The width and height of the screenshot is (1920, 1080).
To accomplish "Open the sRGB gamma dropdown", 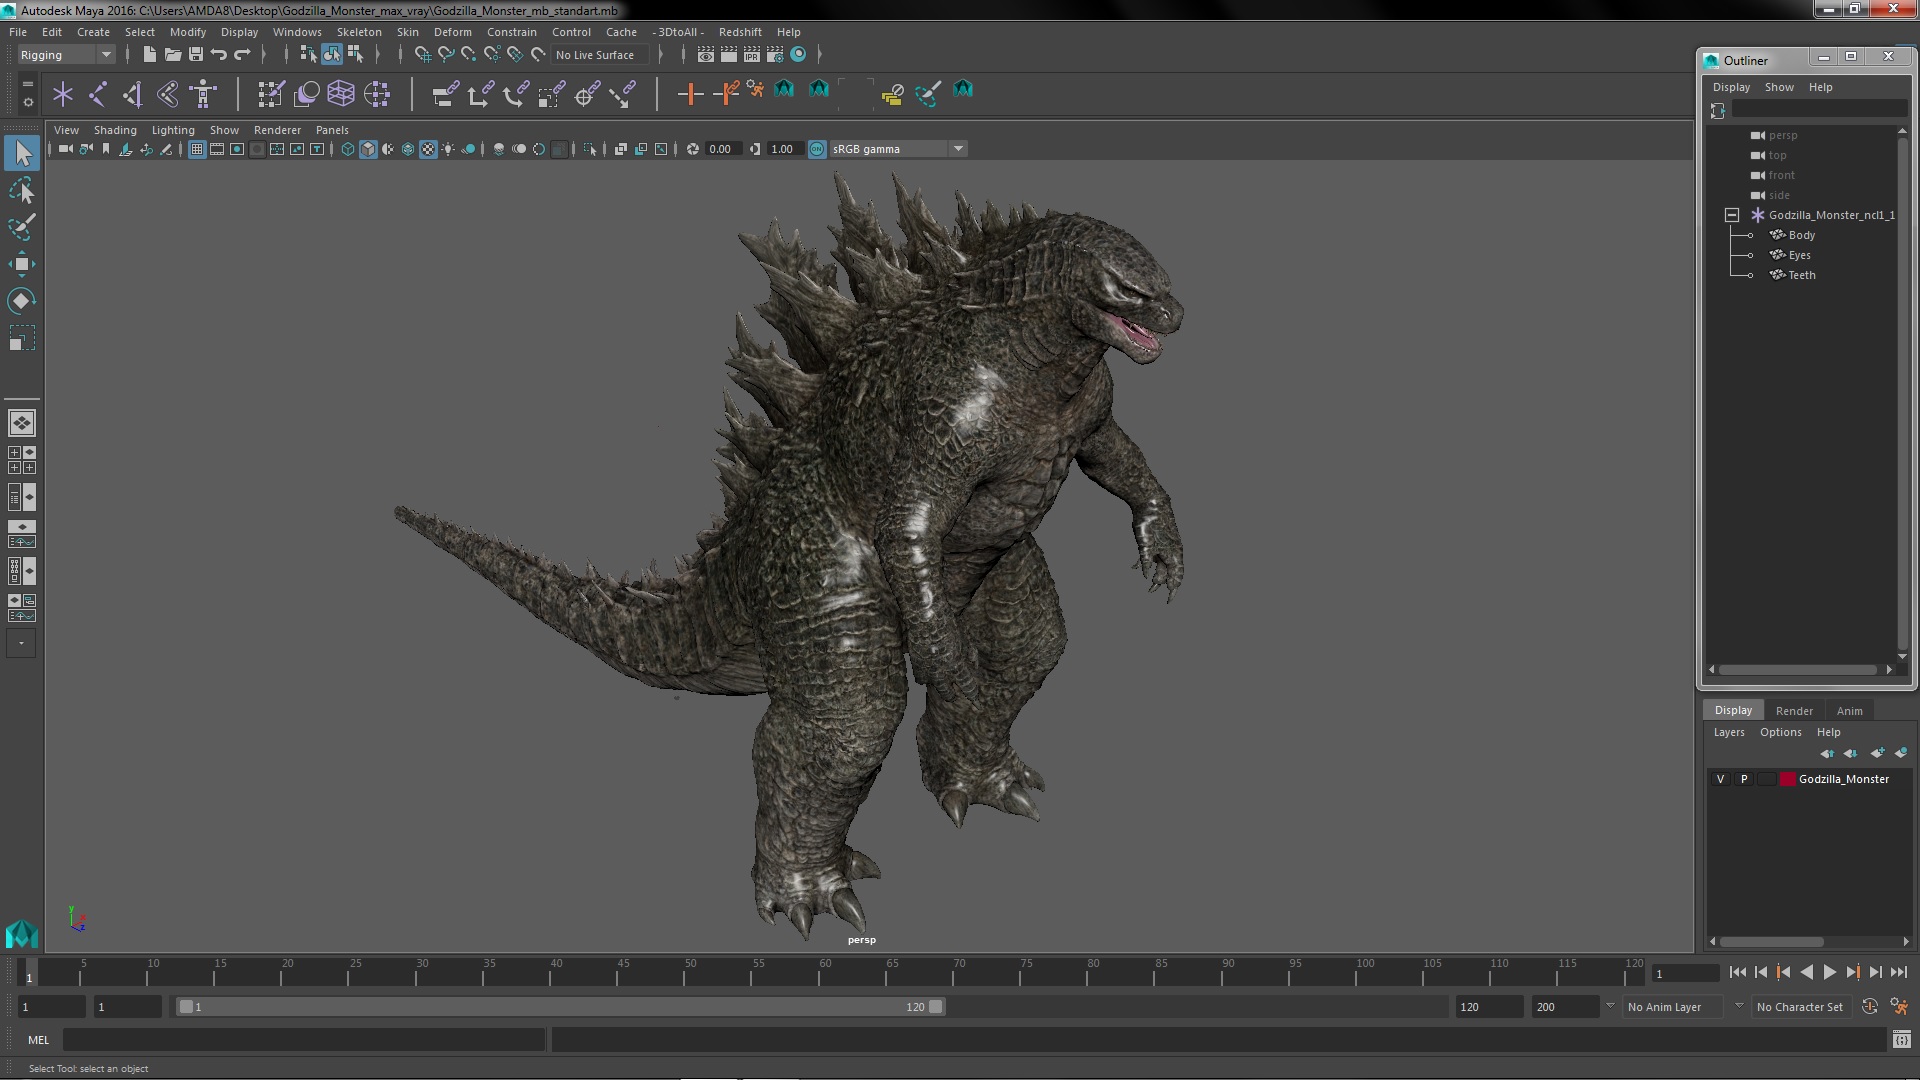I will point(898,149).
